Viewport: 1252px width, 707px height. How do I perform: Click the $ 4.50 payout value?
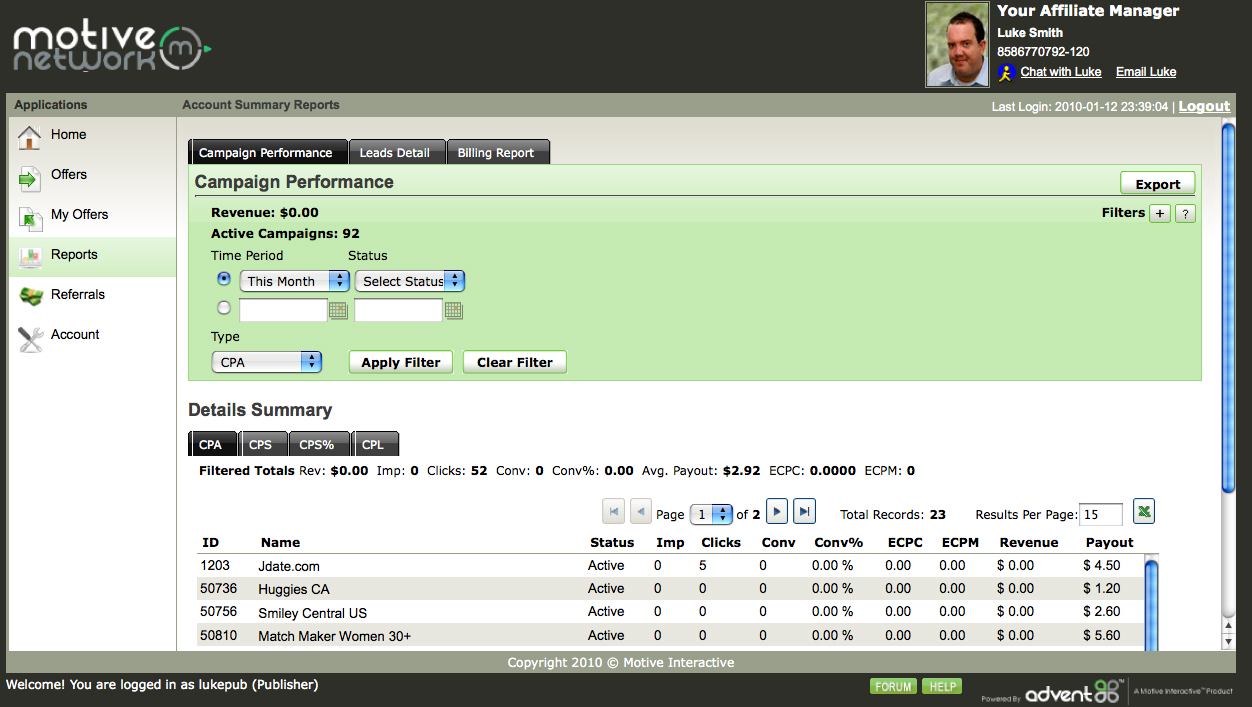click(x=1102, y=565)
